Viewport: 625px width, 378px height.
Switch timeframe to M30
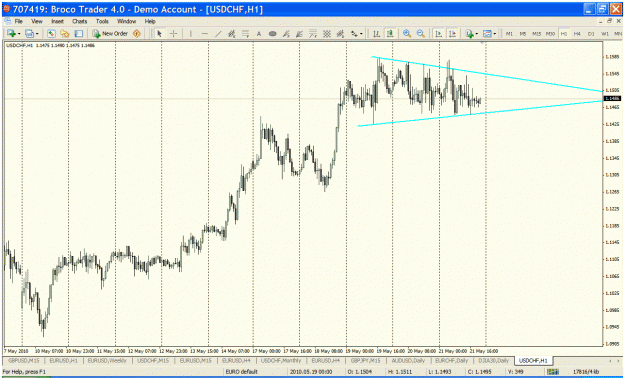click(550, 34)
